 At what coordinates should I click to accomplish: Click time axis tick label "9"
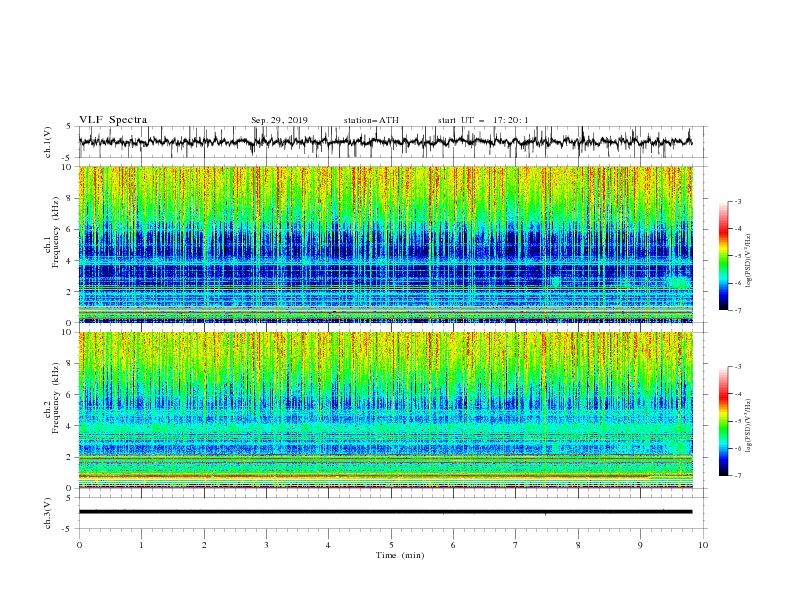[640, 545]
